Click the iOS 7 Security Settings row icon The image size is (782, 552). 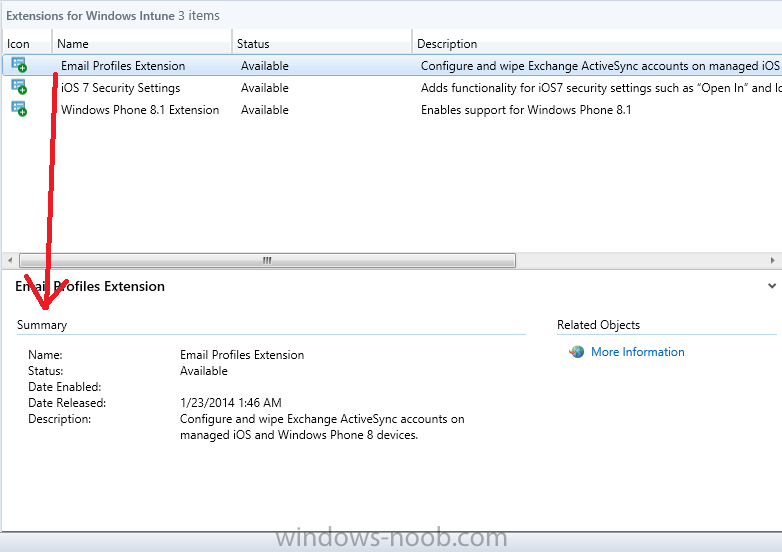19,87
